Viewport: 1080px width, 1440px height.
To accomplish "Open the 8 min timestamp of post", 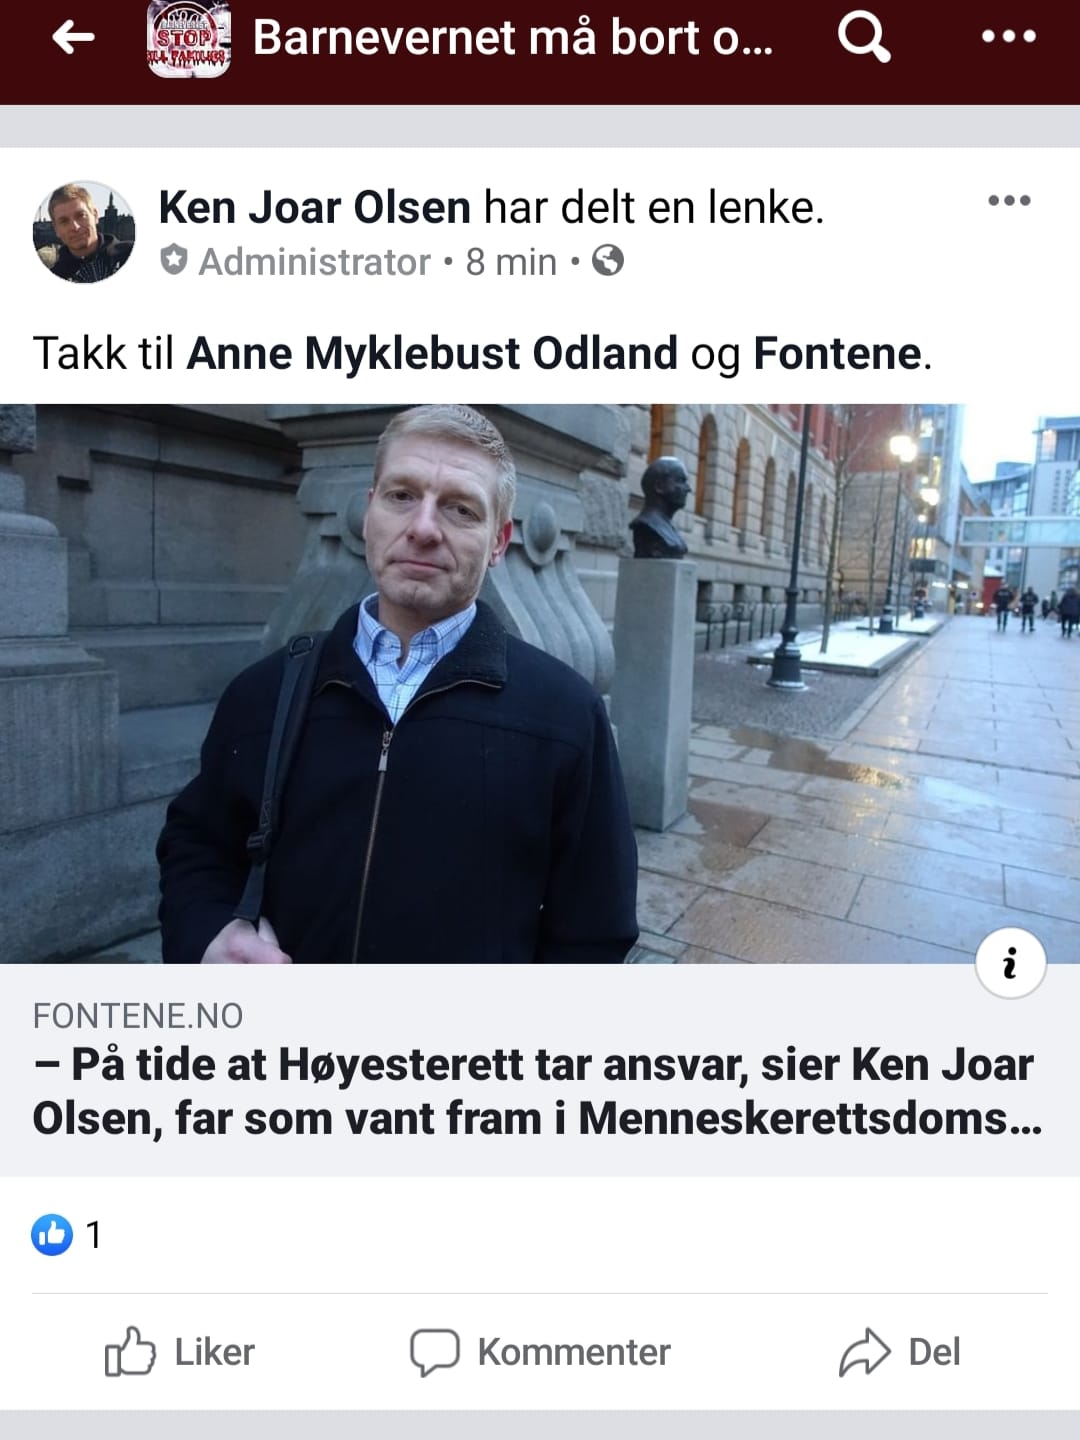I will (x=511, y=262).
